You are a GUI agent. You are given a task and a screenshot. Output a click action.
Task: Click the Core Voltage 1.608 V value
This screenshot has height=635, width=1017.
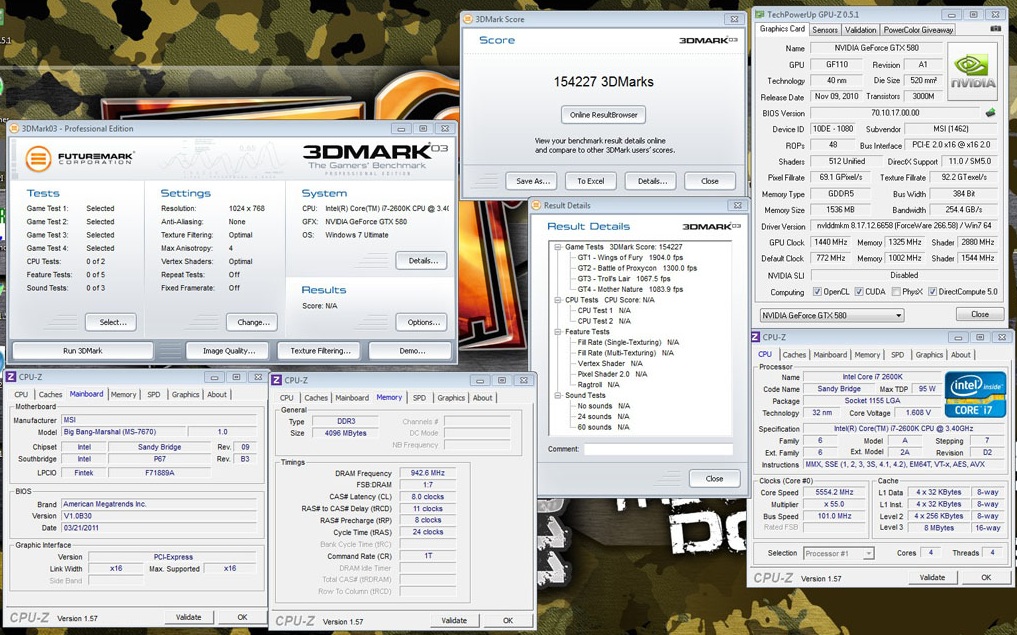918,413
